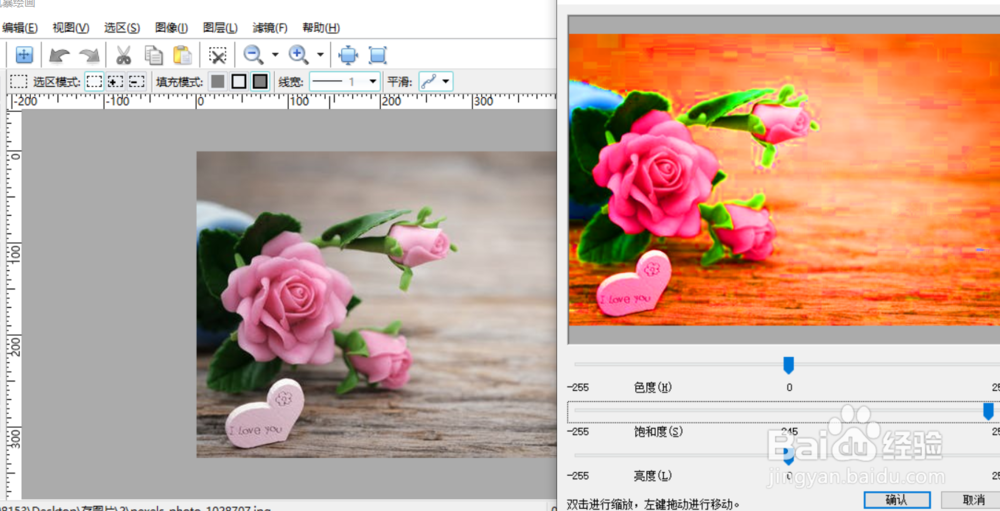The width and height of the screenshot is (1000, 511).
Task: Click the 饱和度(S) saturation slider handle
Action: (989, 411)
